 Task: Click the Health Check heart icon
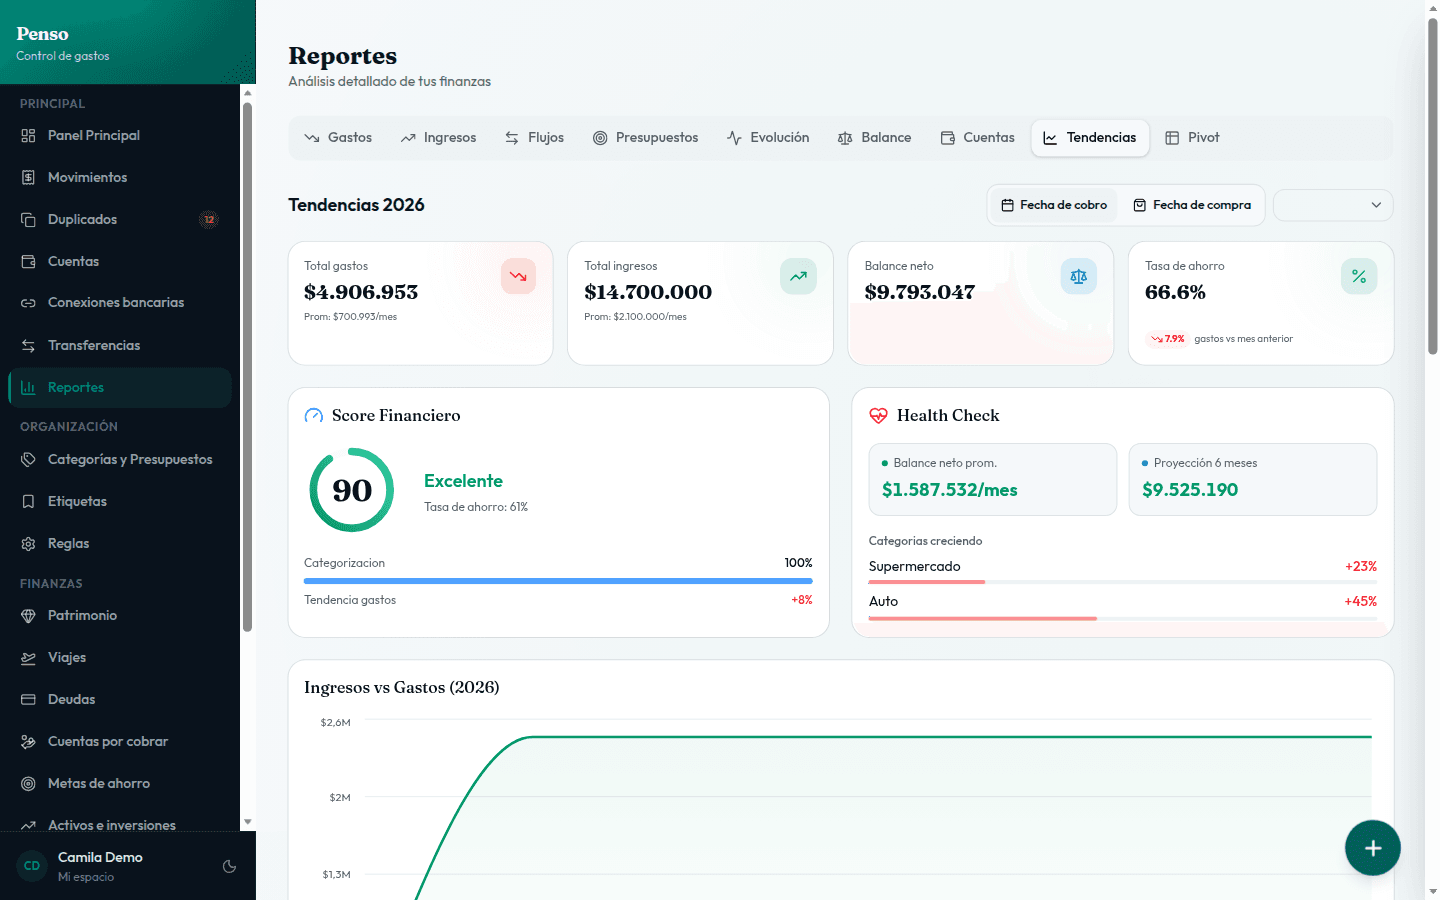tap(878, 415)
